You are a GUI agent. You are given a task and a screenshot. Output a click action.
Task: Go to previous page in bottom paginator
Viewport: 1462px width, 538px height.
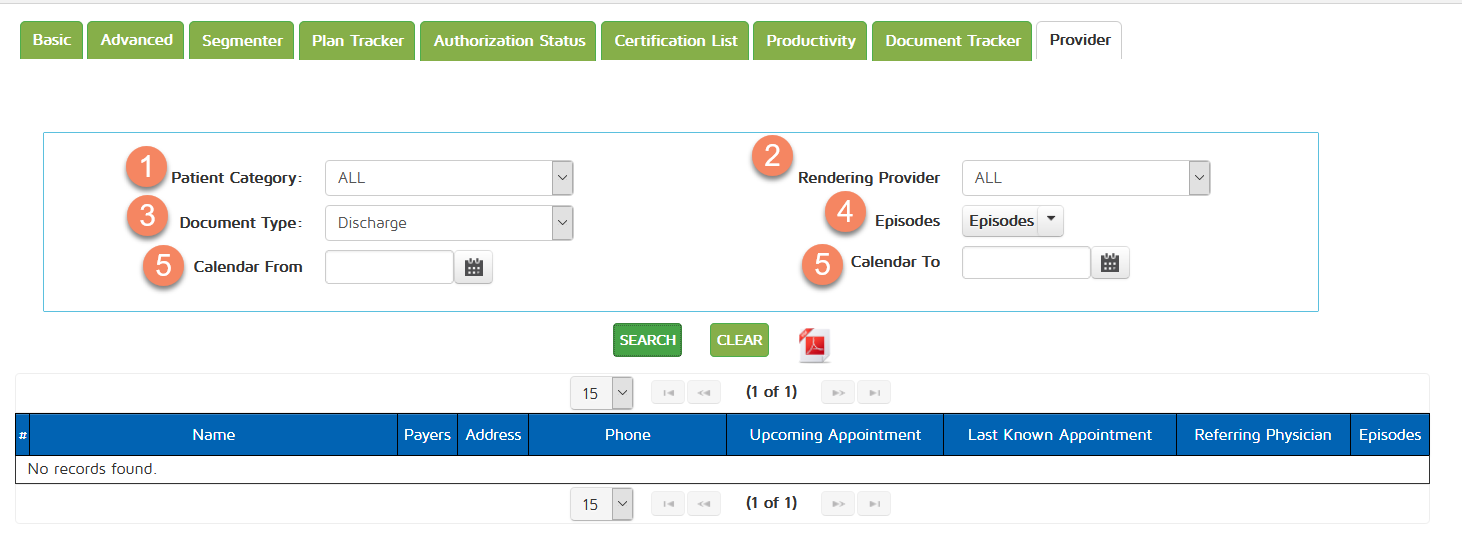(703, 504)
